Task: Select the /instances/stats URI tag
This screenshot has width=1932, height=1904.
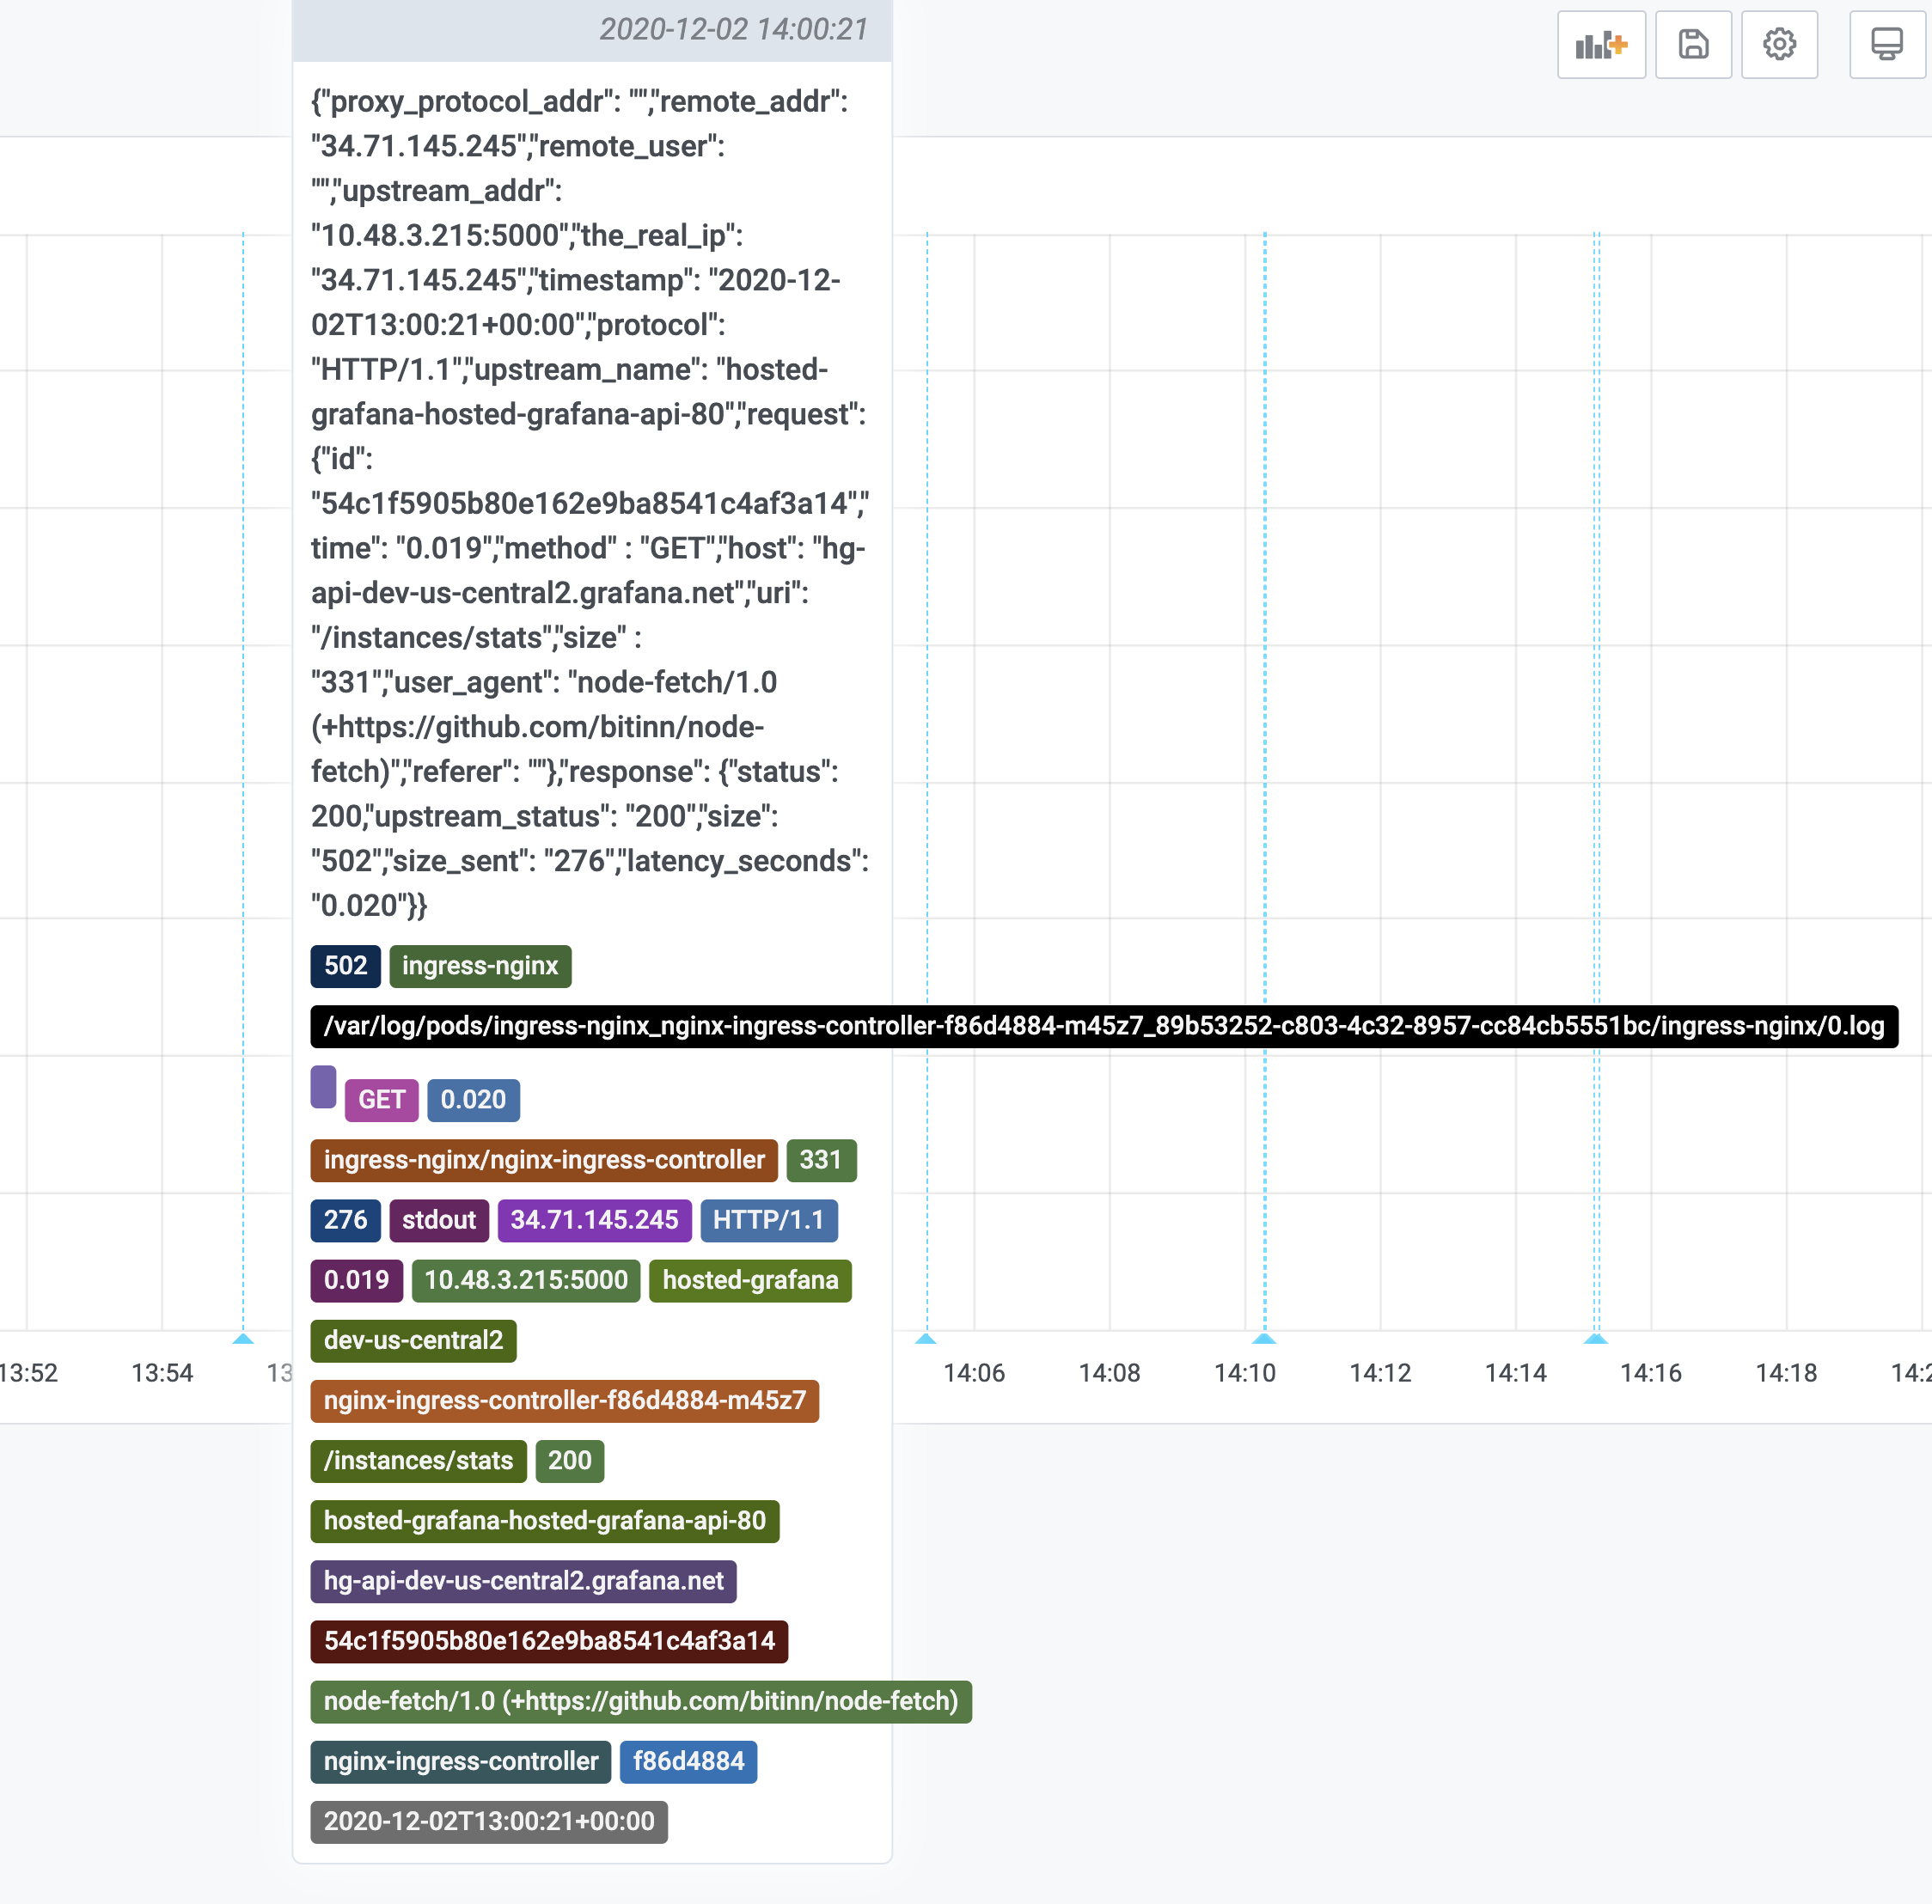Action: 418,1461
